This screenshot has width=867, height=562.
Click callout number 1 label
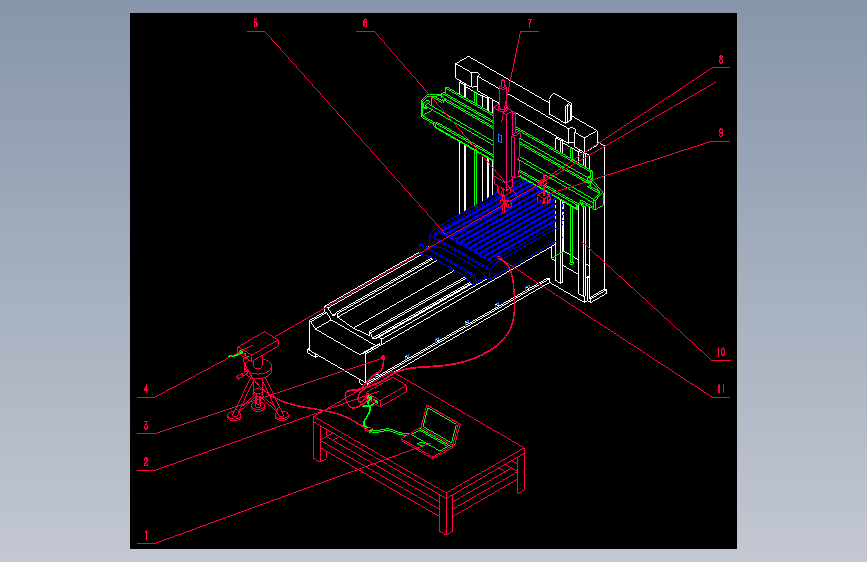(146, 535)
